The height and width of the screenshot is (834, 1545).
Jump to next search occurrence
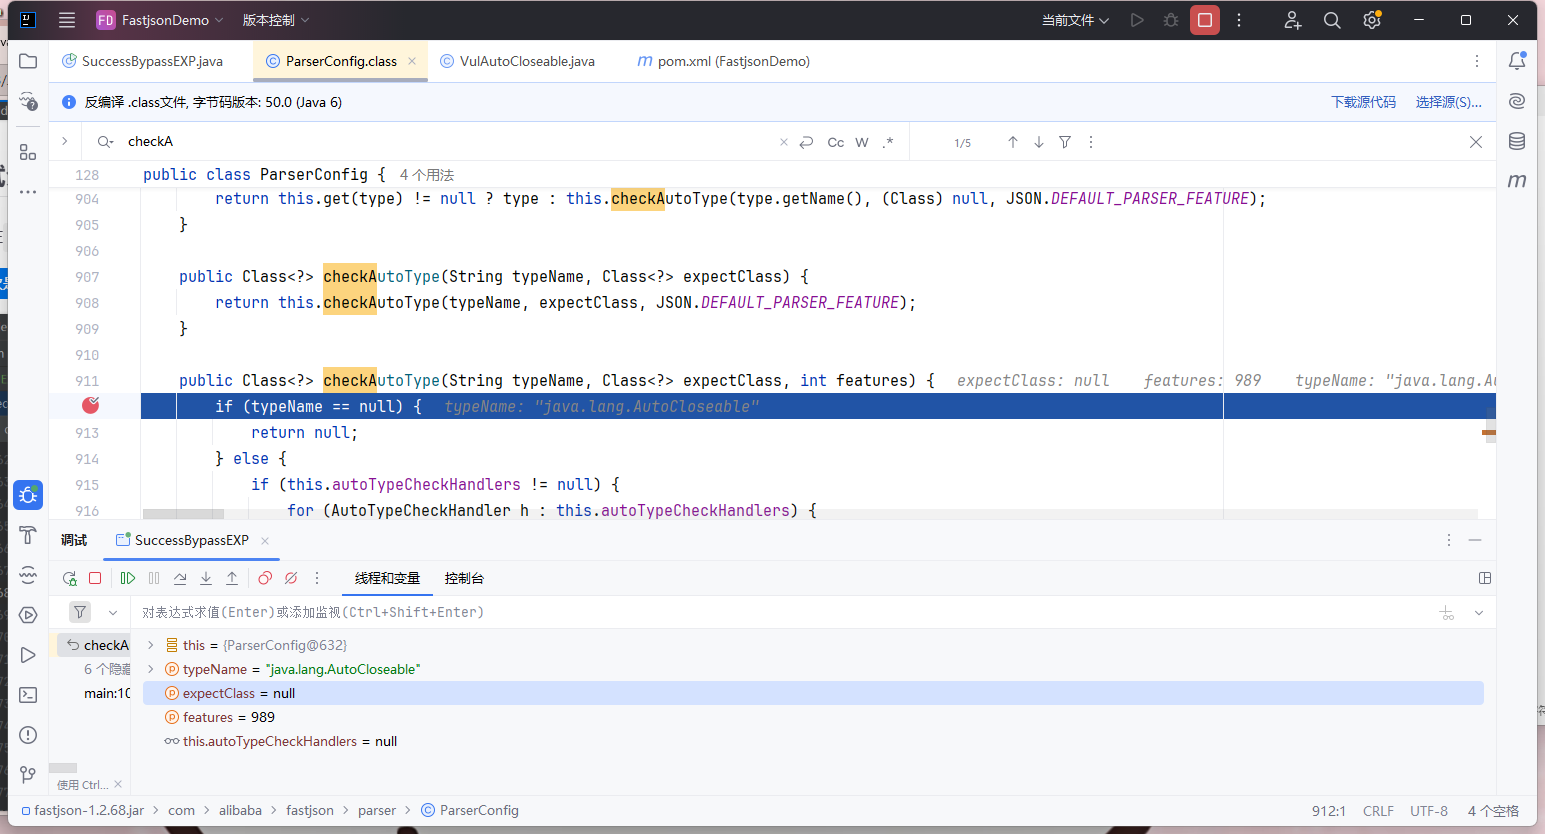[1039, 142]
